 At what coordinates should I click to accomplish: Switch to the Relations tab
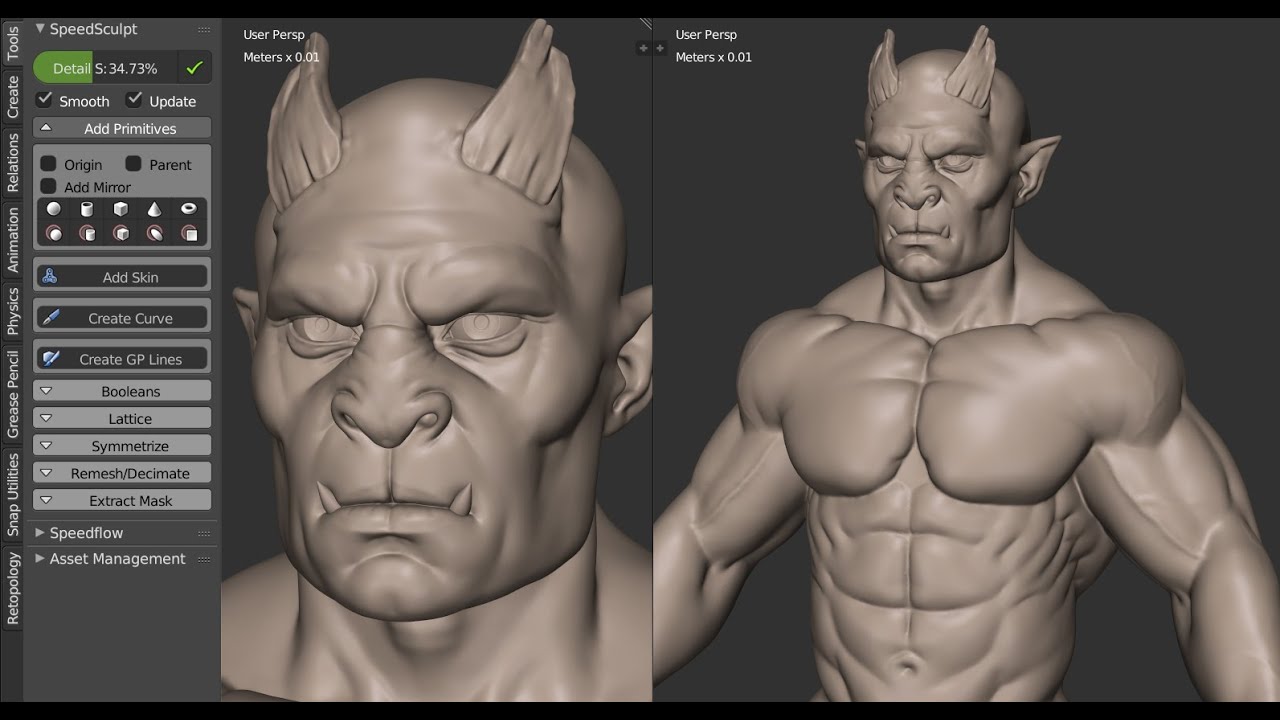(x=12, y=162)
